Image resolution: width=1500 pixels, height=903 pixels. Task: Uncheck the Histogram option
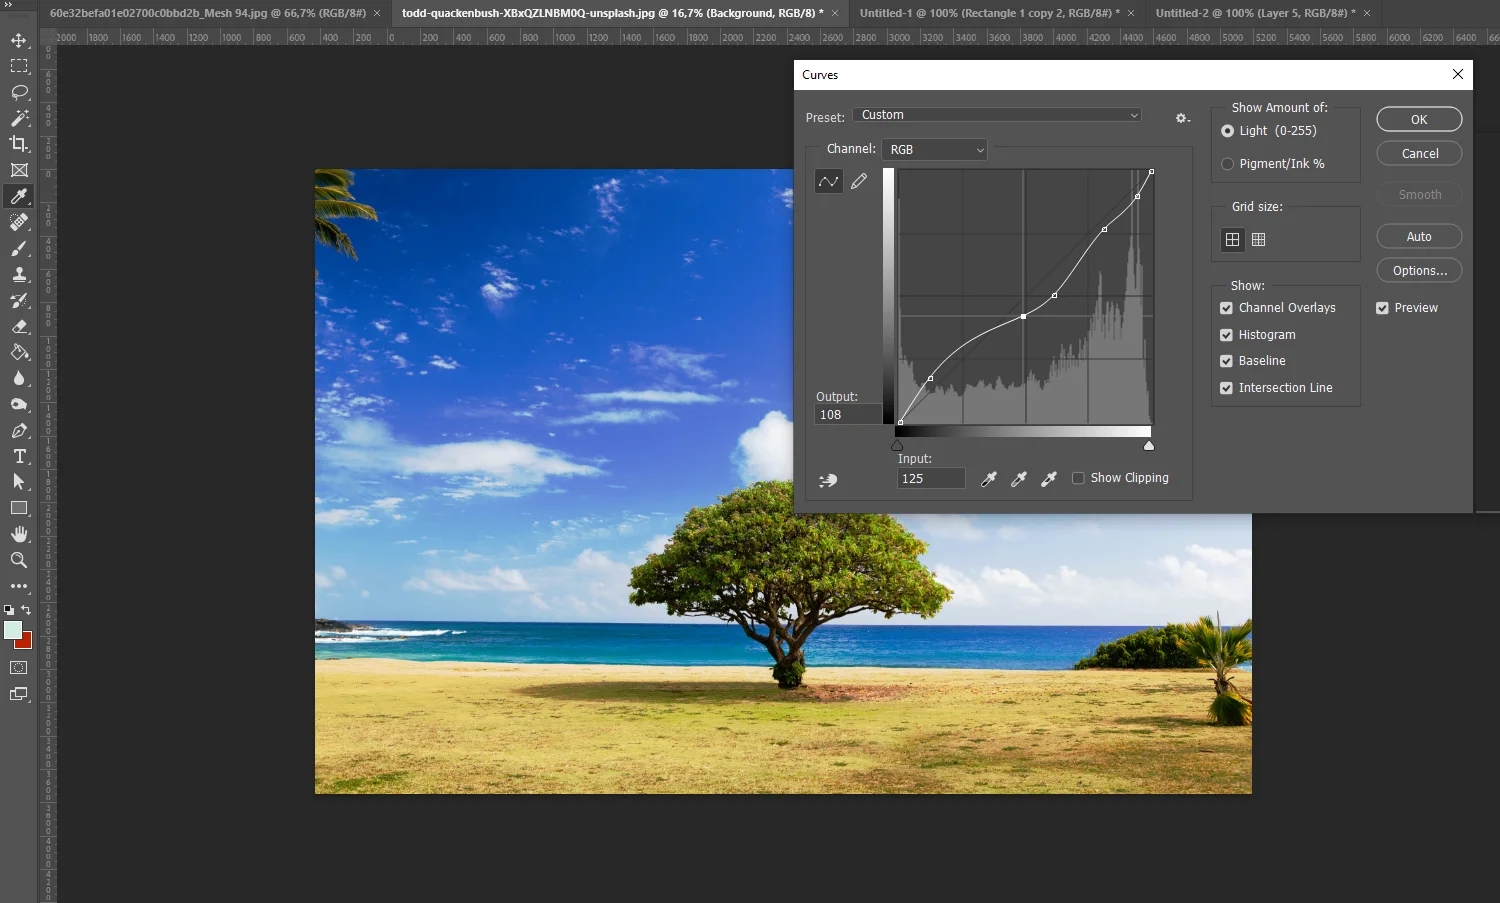[1226, 335]
